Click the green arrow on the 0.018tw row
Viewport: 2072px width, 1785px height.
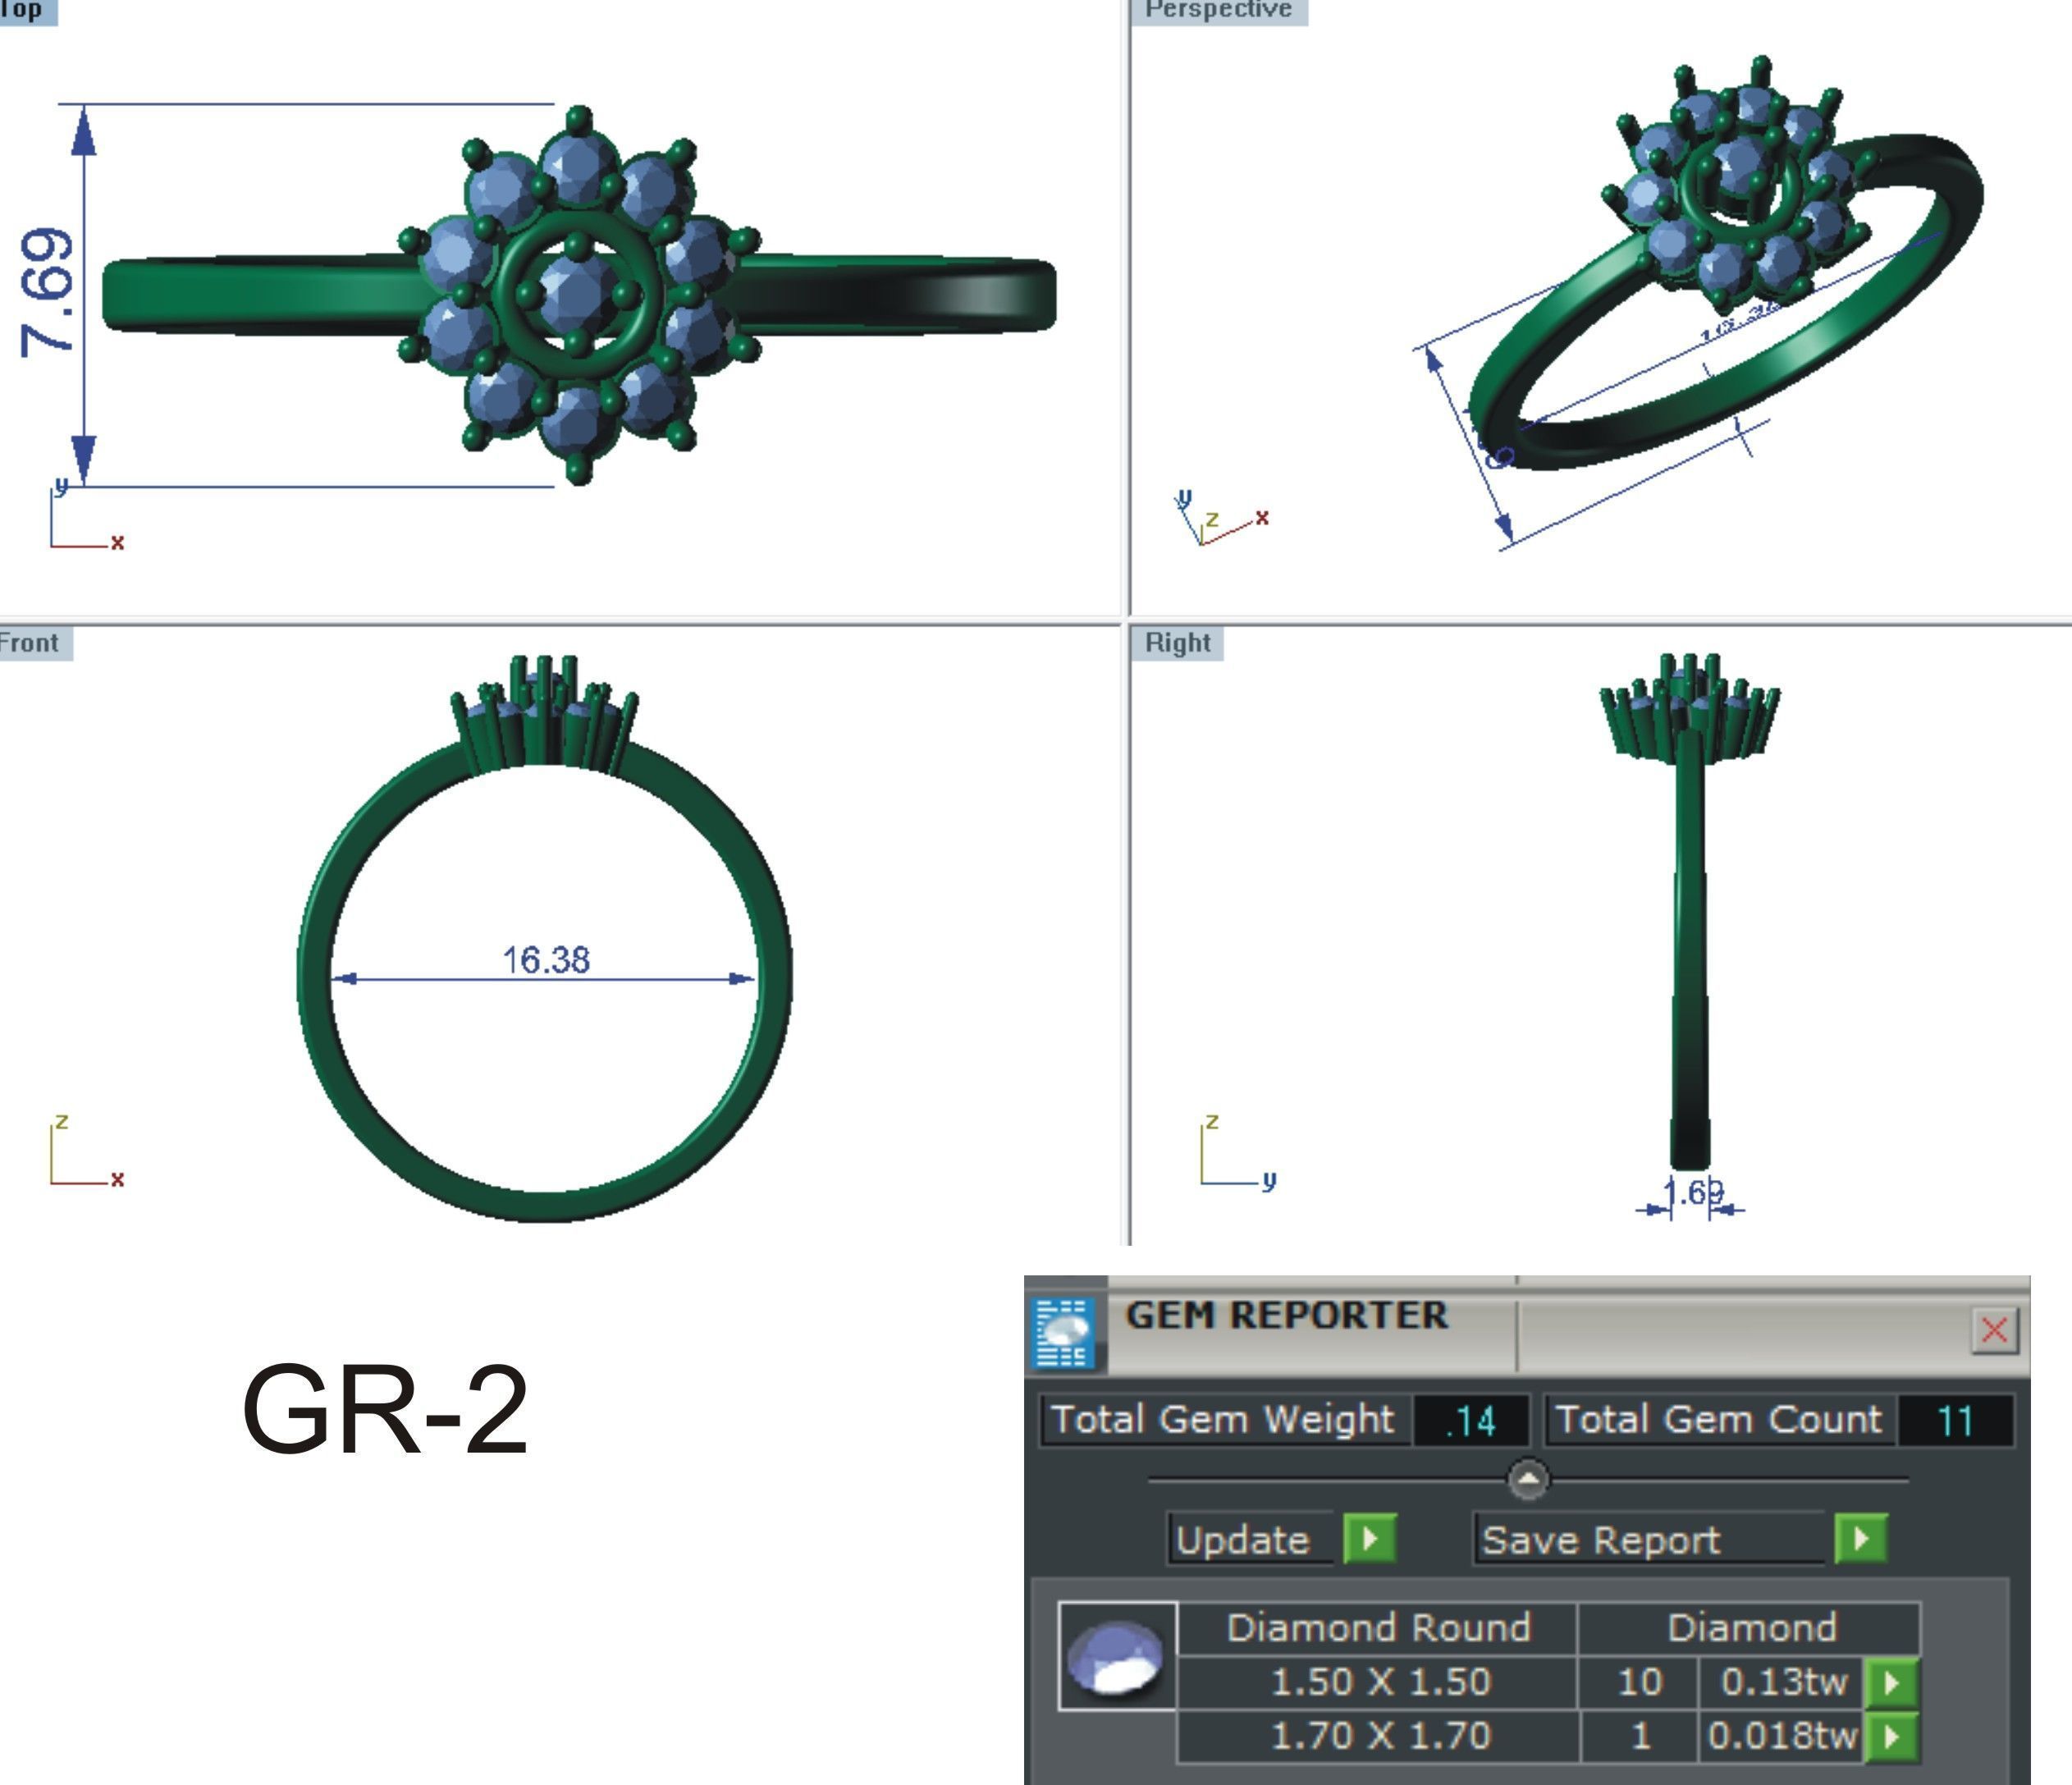click(1891, 1736)
